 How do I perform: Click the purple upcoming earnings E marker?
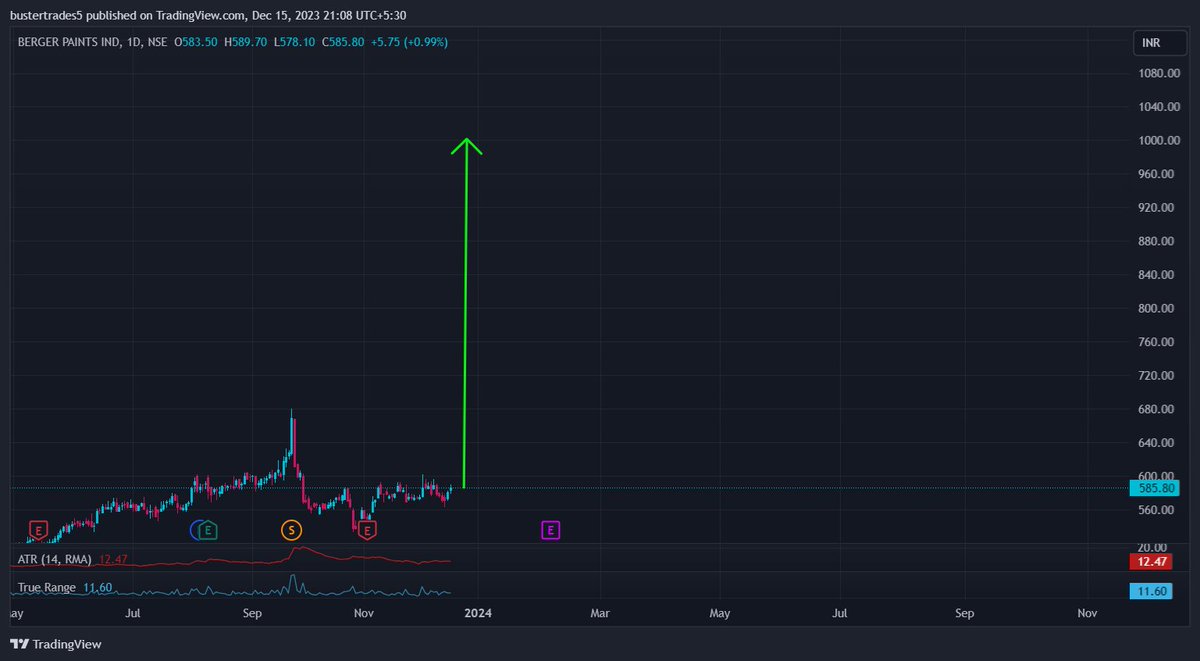[x=550, y=530]
